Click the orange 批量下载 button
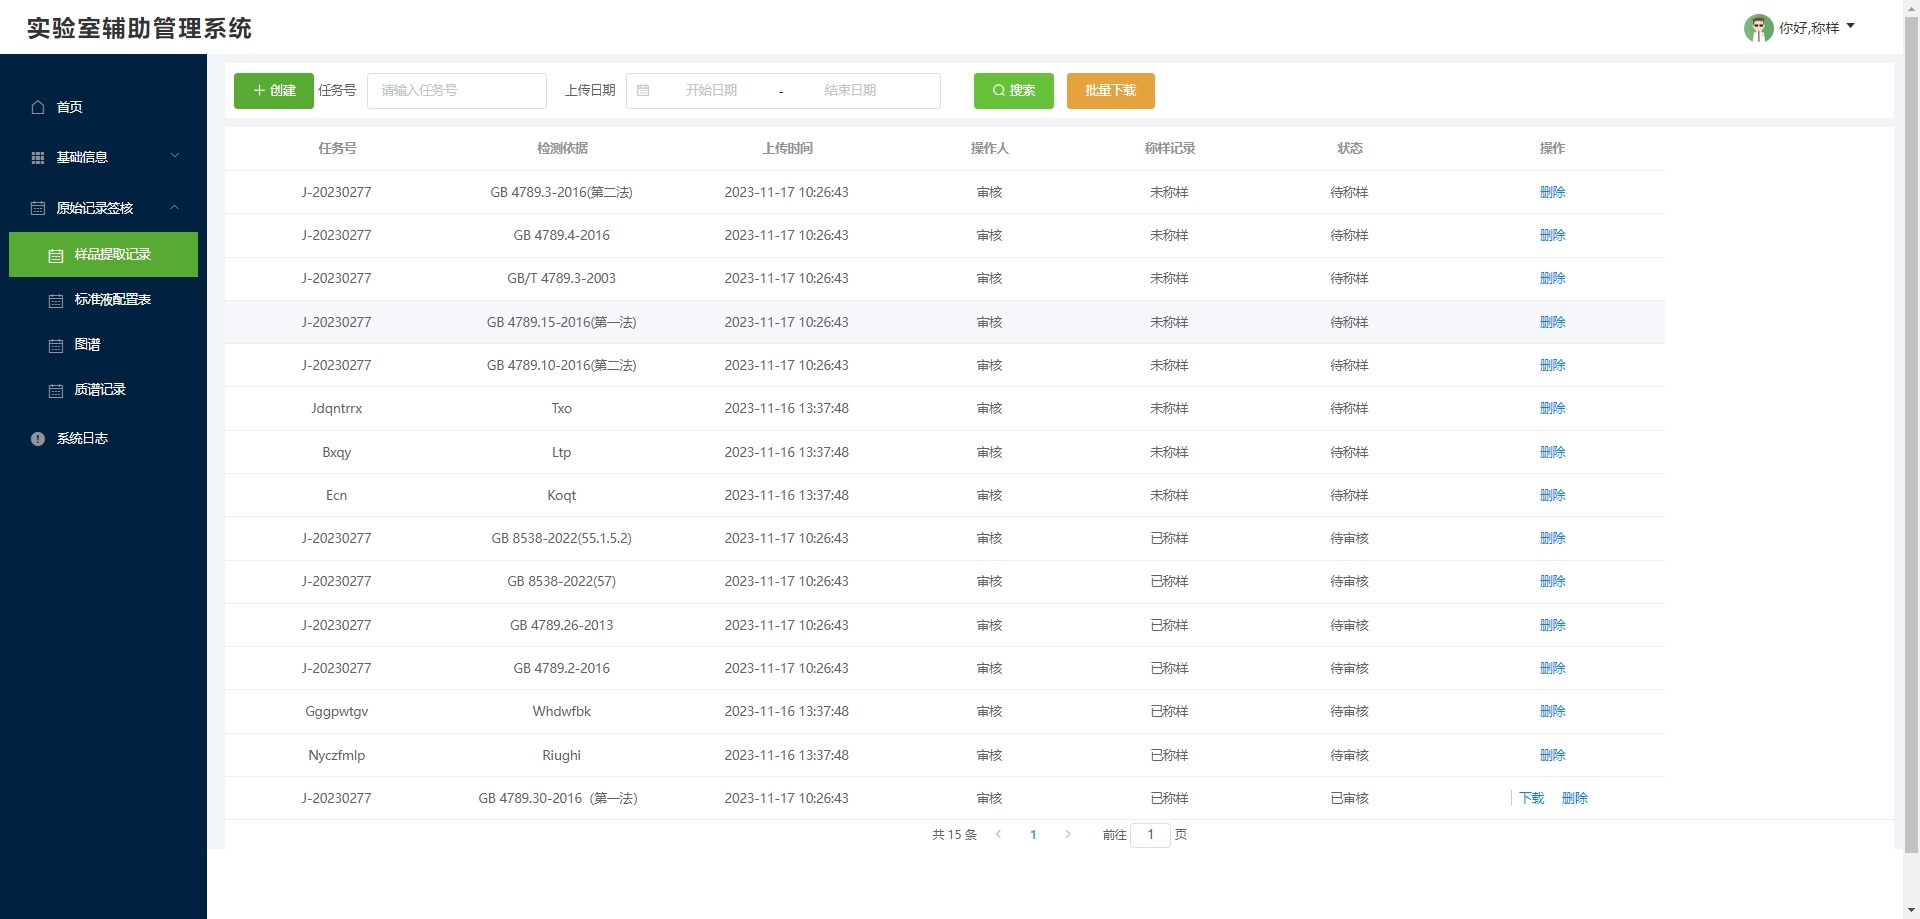This screenshot has width=1920, height=919. (1110, 91)
